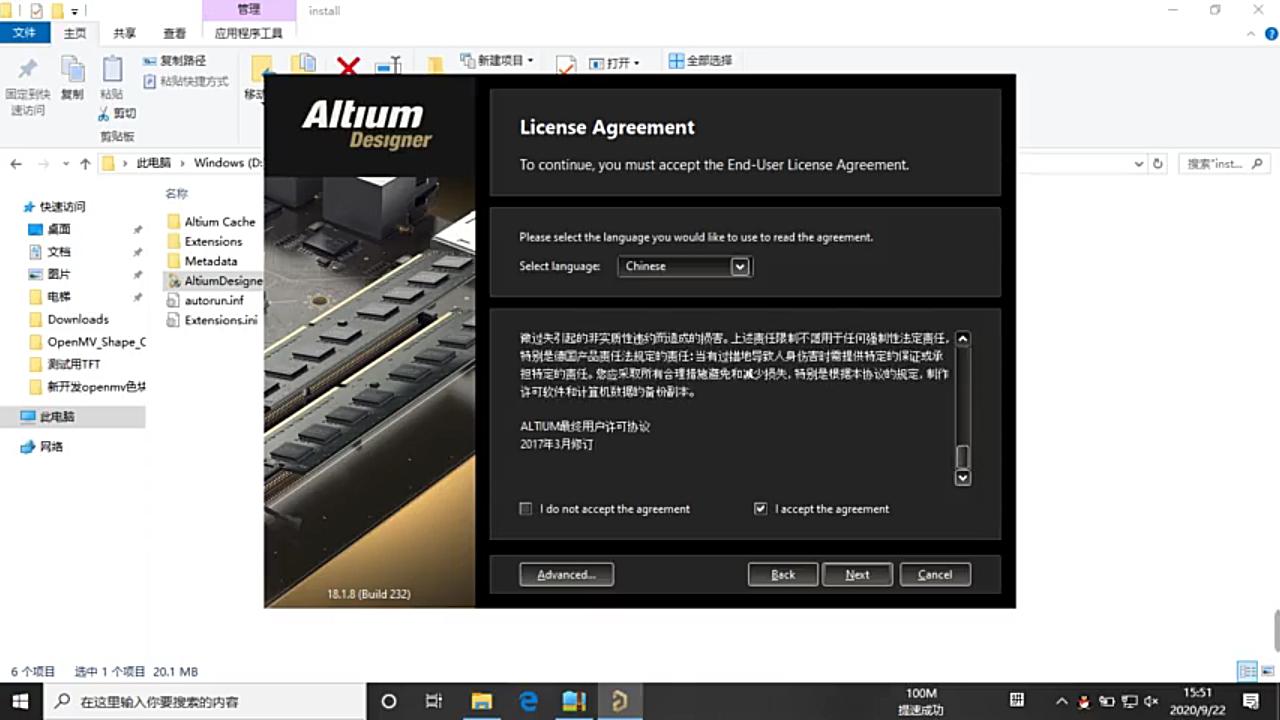Open the 新建项目 dropdown in ribbon
Image resolution: width=1280 pixels, height=720 pixels.
(x=497, y=61)
